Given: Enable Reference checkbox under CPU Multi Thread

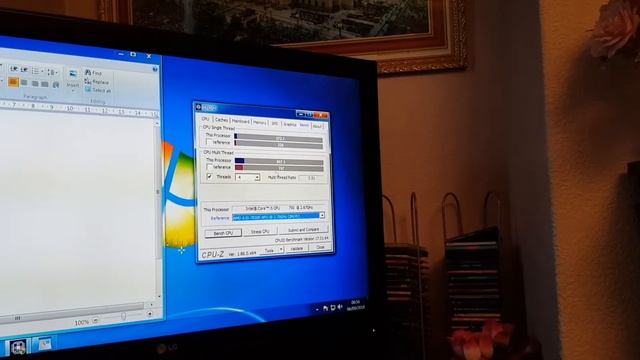Looking at the screenshot, I should pyautogui.click(x=209, y=167).
